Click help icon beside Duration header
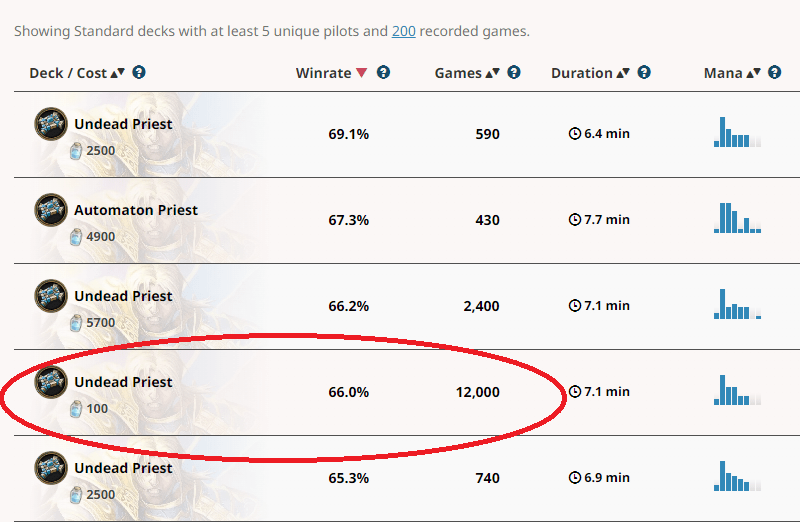 coord(644,73)
